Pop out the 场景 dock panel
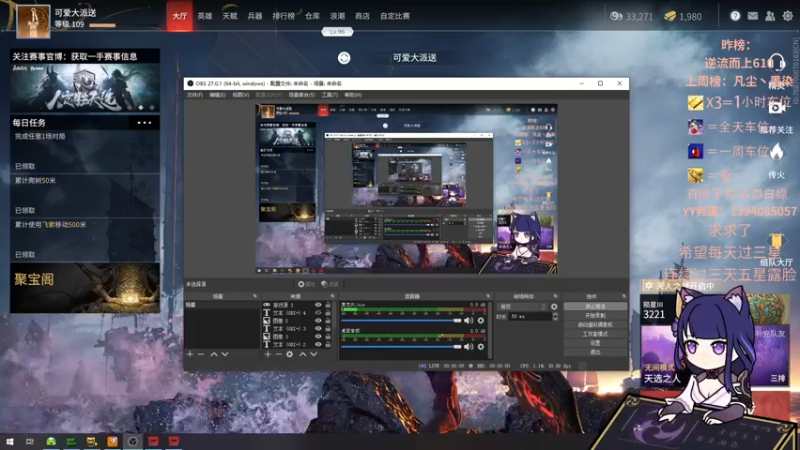This screenshot has height=450, width=800. [255, 296]
